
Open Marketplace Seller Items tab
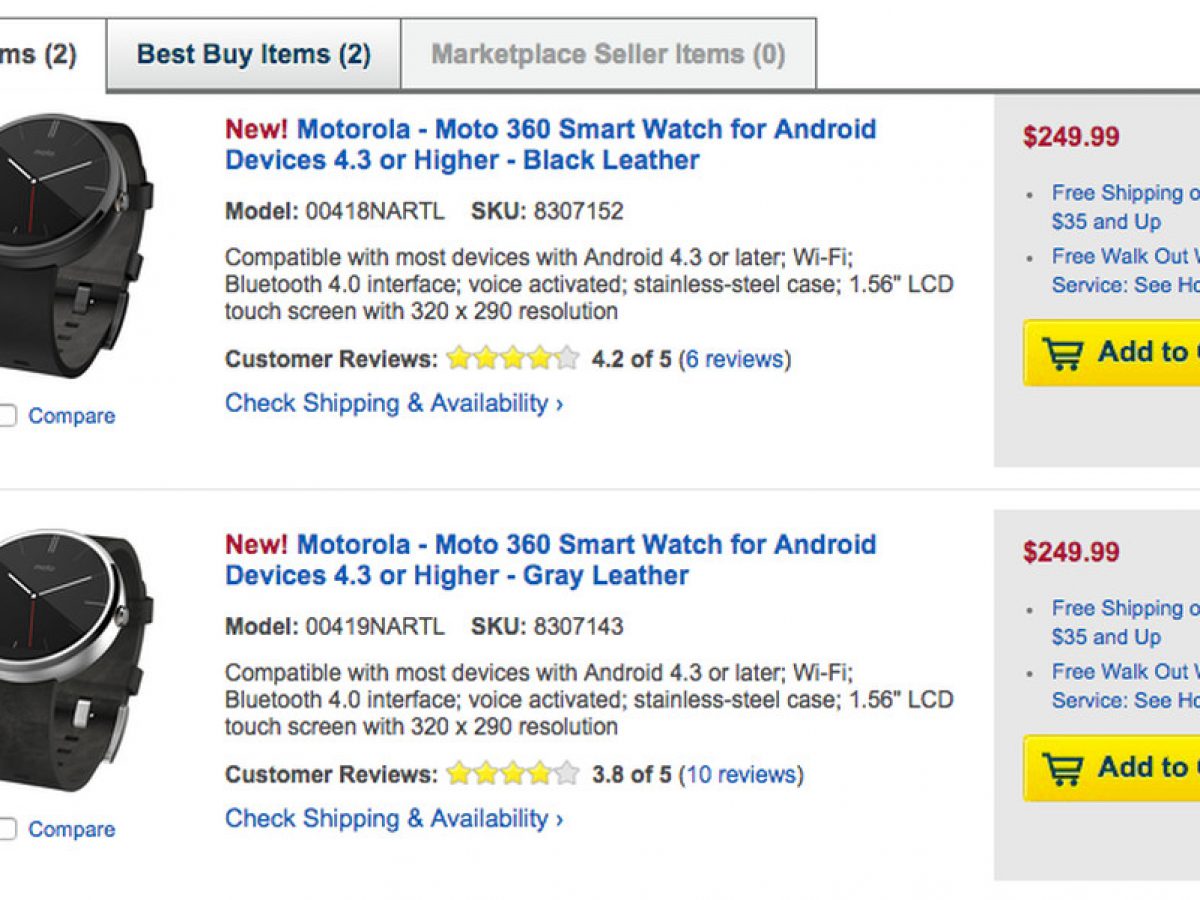coord(608,54)
